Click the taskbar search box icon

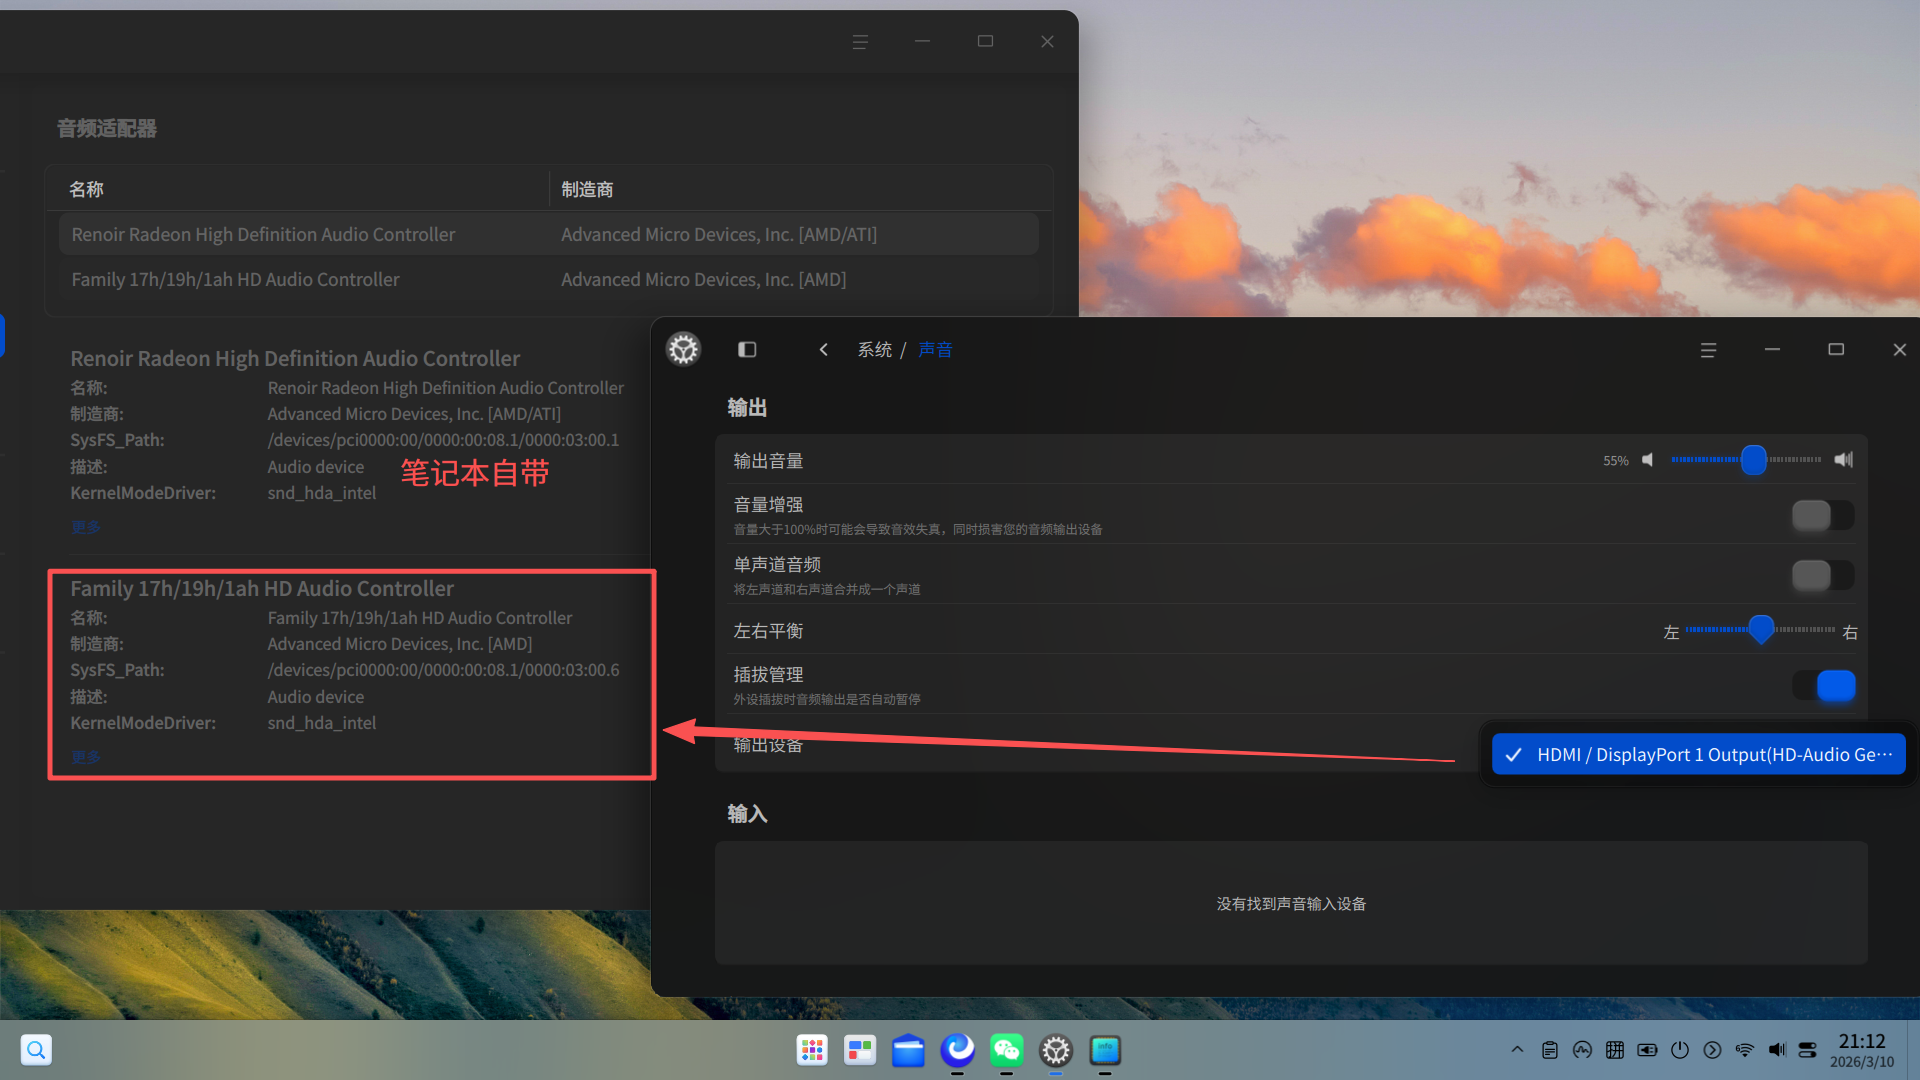[36, 1050]
